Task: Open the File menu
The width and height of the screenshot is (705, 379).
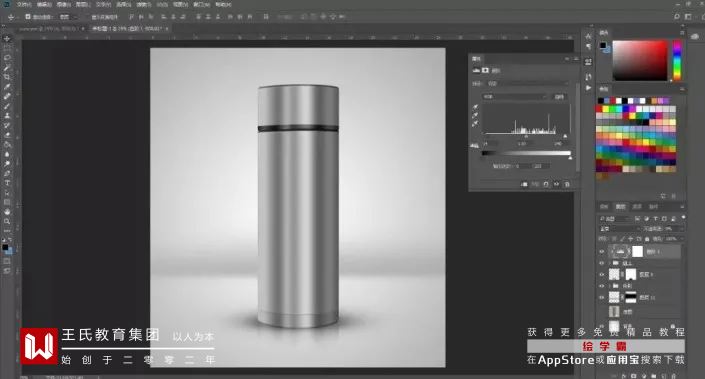Action: point(24,4)
